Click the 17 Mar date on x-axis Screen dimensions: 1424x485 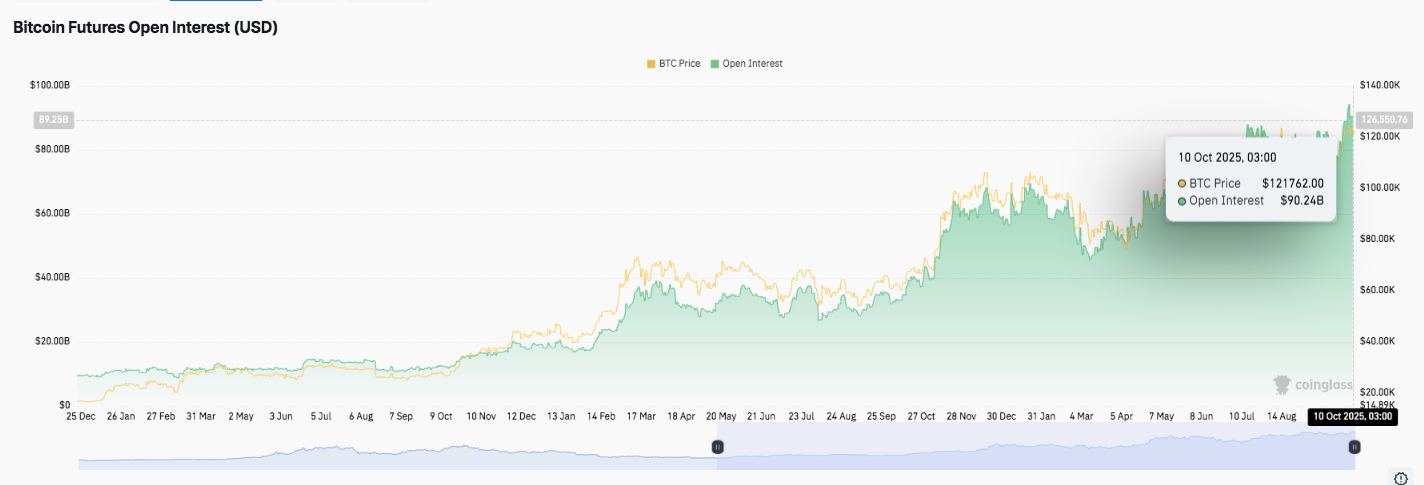(639, 415)
